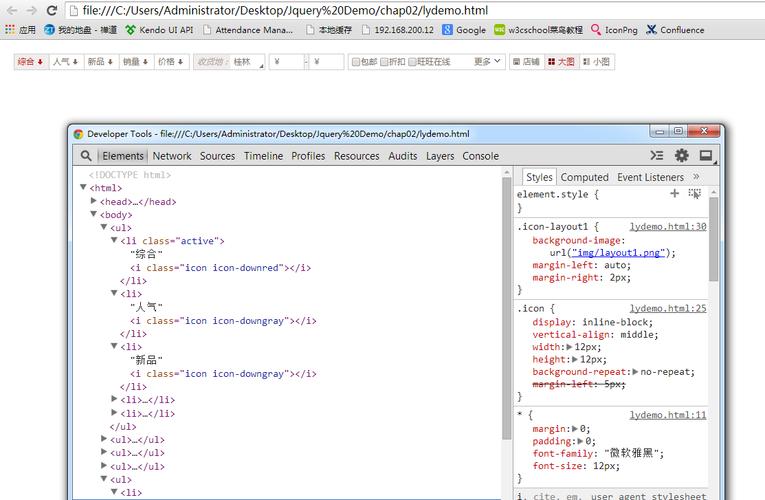Sort by 新品 on the page

(101, 61)
